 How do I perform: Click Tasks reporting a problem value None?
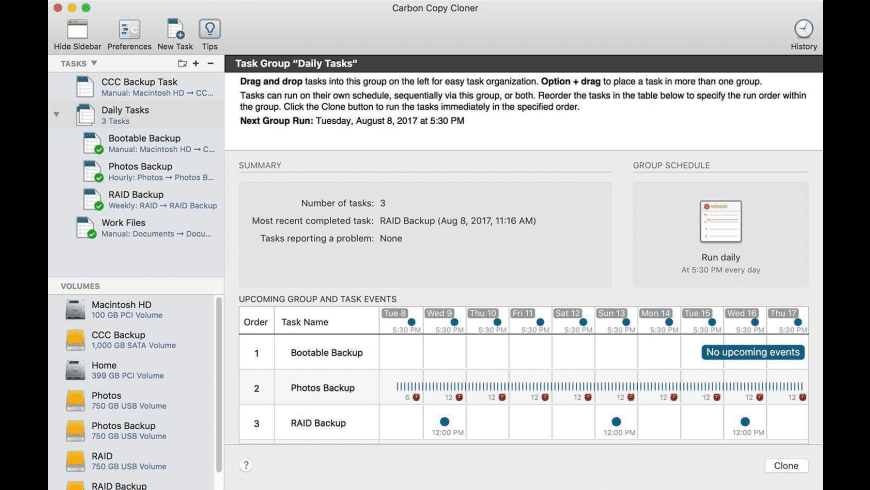pos(391,239)
